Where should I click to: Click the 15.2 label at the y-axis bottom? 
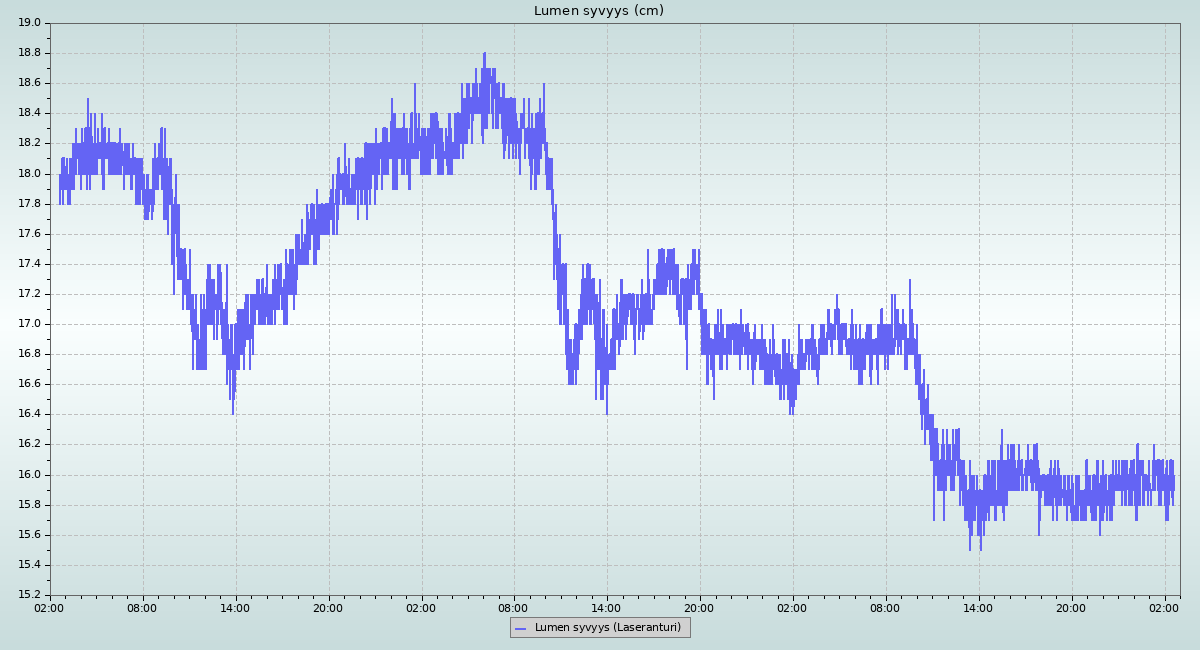coord(29,595)
